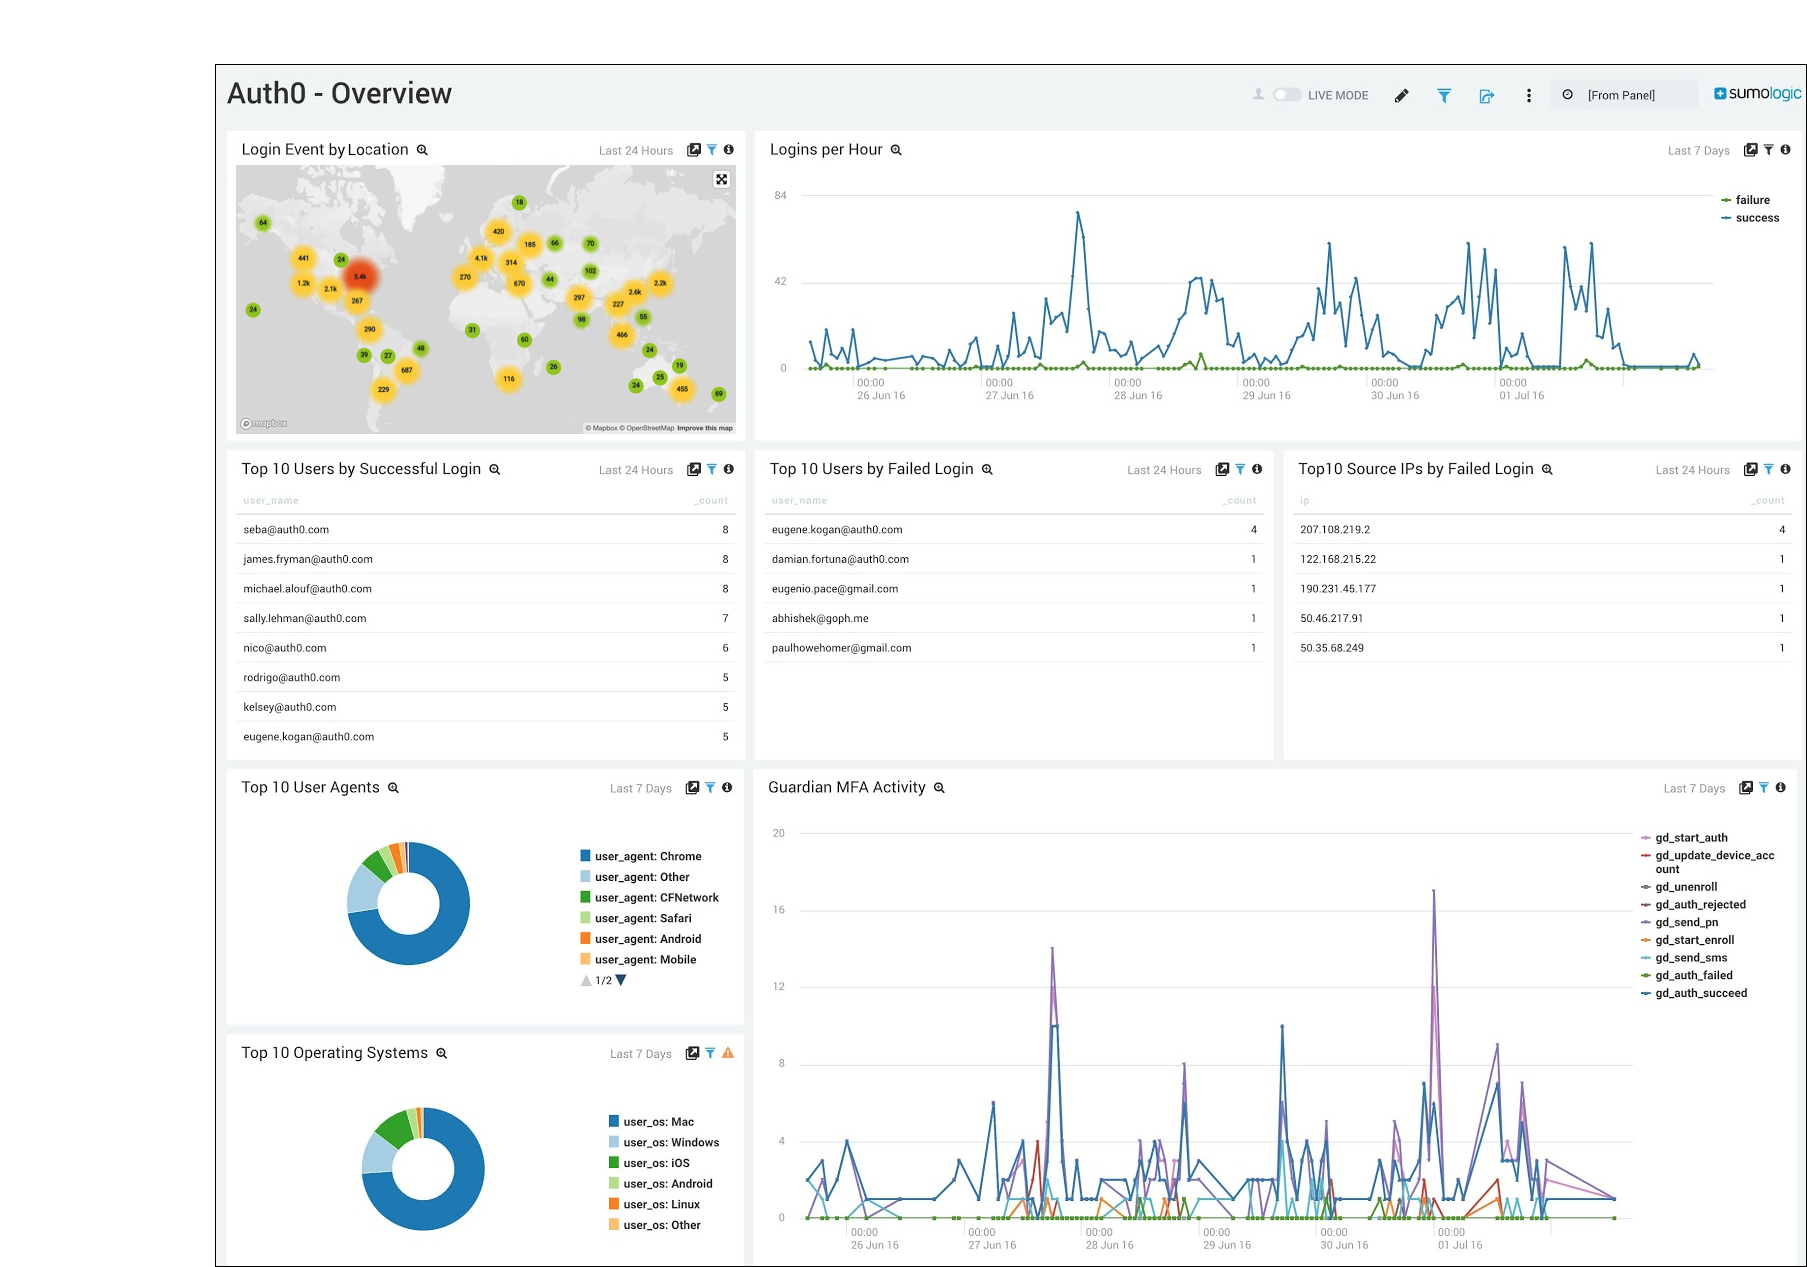This screenshot has width=1807, height=1267.
Task: Click the magnifier icon beside Login Event by Location
Action: pyautogui.click(x=422, y=149)
